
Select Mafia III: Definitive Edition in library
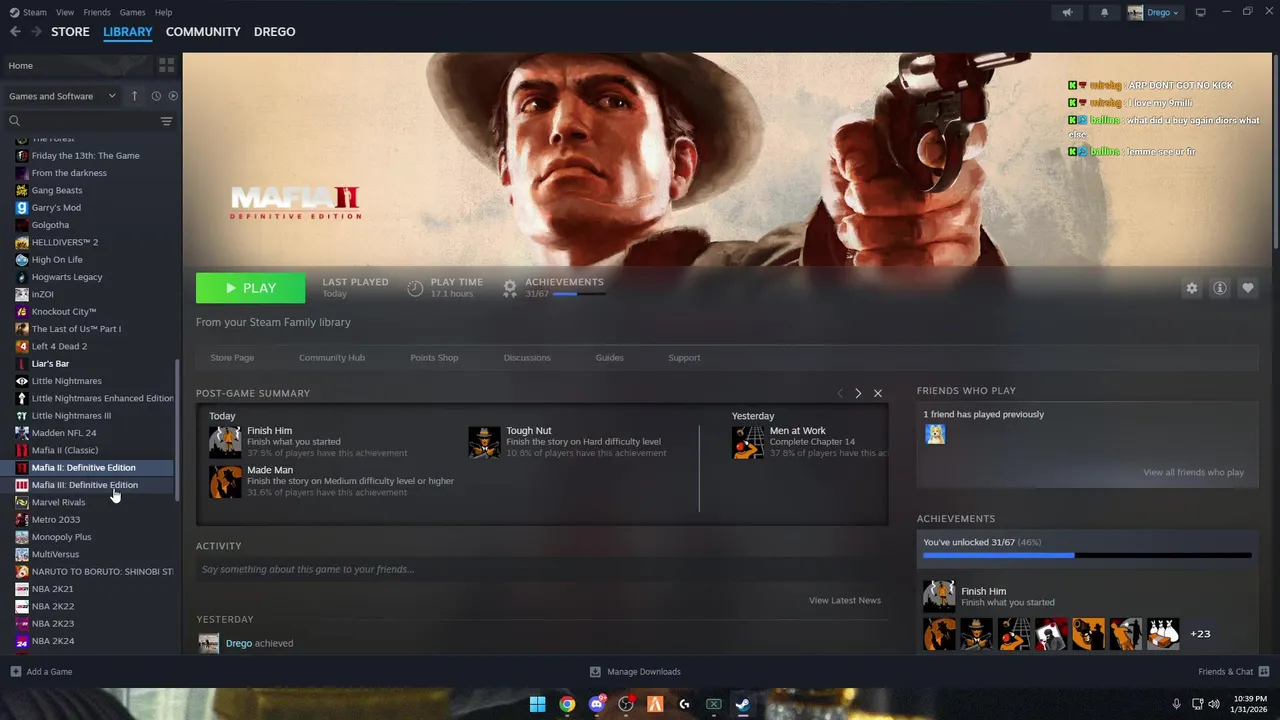click(87, 485)
